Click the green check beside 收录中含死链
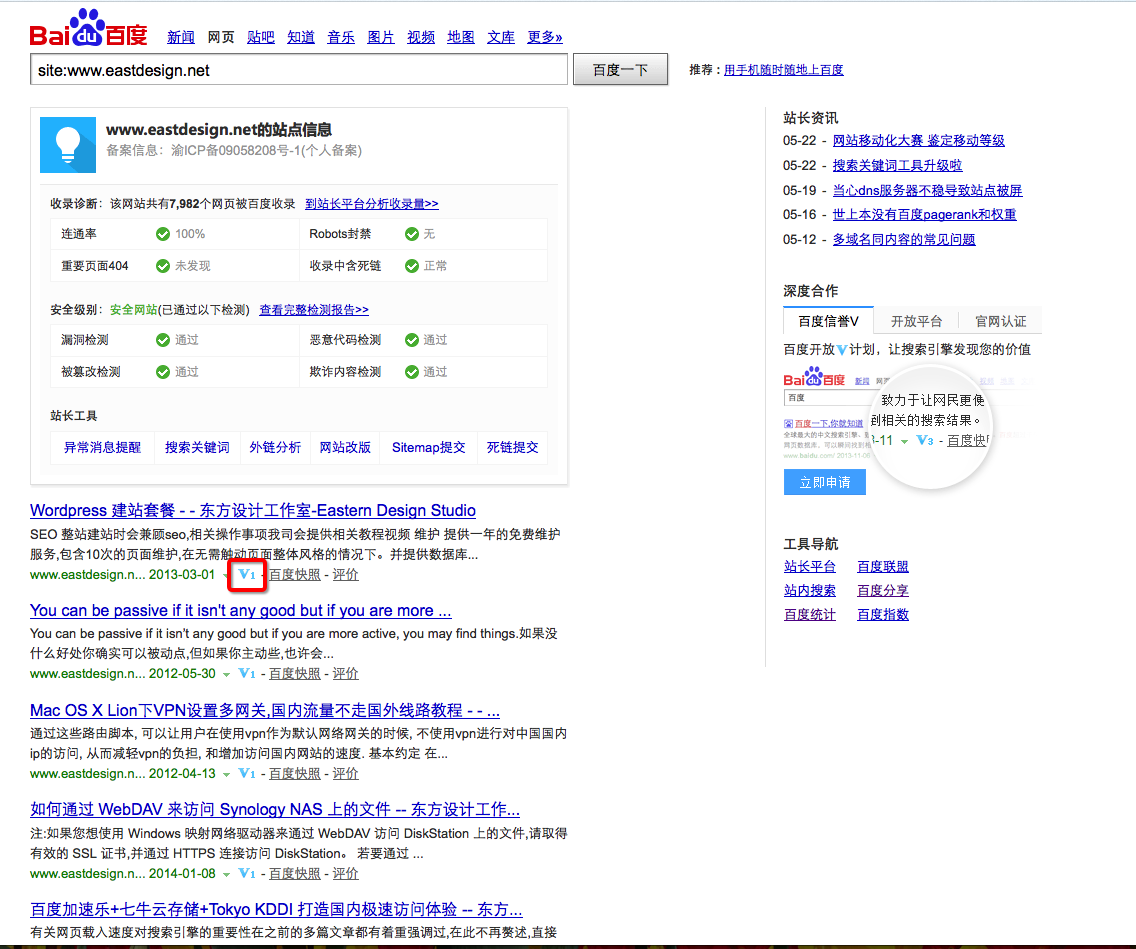Screen dimensions: 1136x949 click(x=412, y=266)
